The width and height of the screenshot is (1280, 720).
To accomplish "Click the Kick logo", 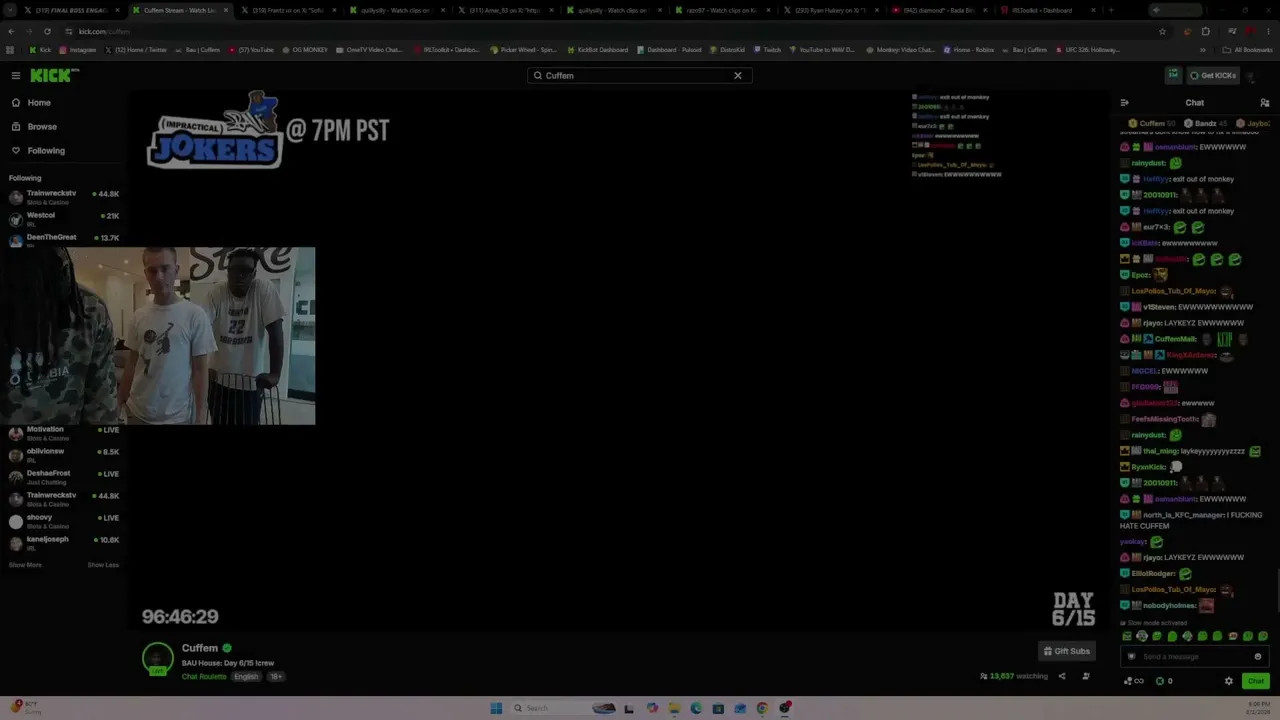I will [x=52, y=75].
